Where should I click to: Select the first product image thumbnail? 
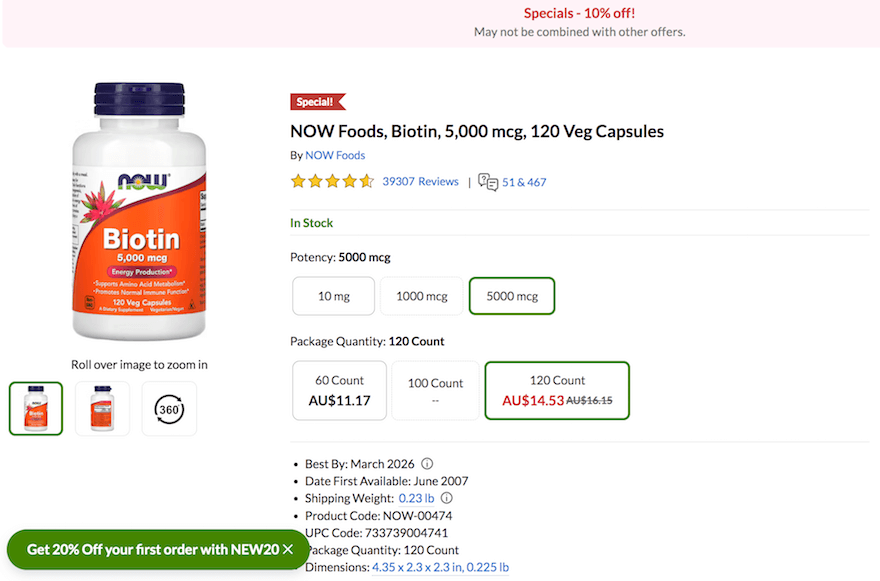click(x=35, y=408)
